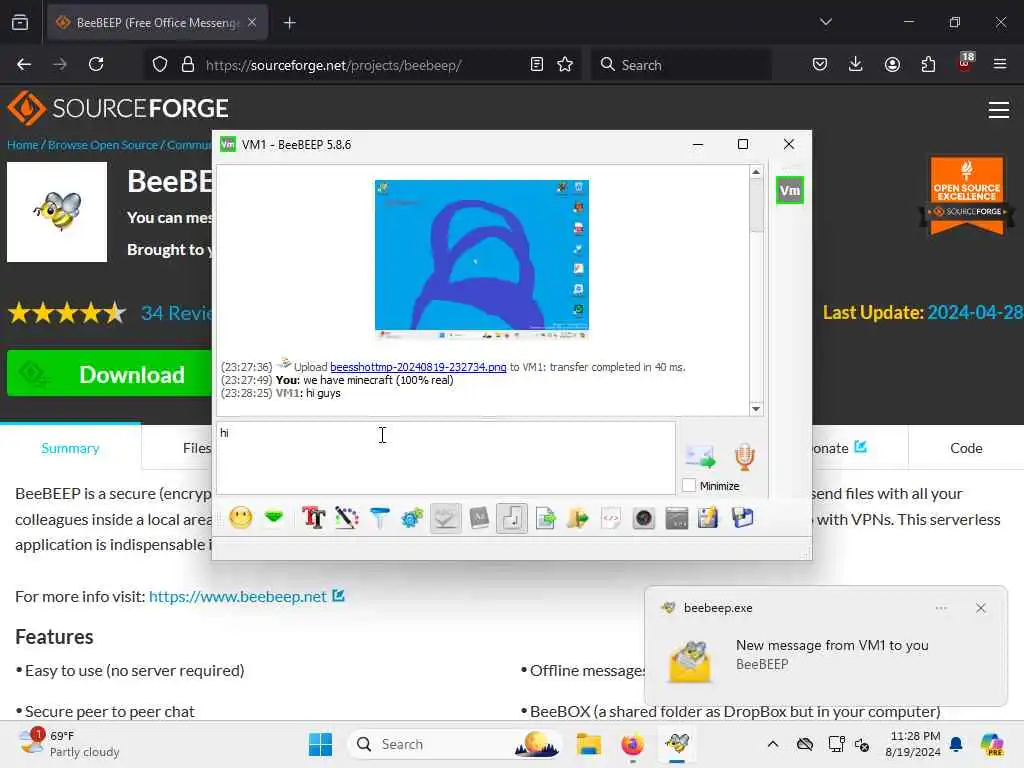Expand the list all tabs chevron
Viewport: 1024px width, 768px height.
point(826,22)
